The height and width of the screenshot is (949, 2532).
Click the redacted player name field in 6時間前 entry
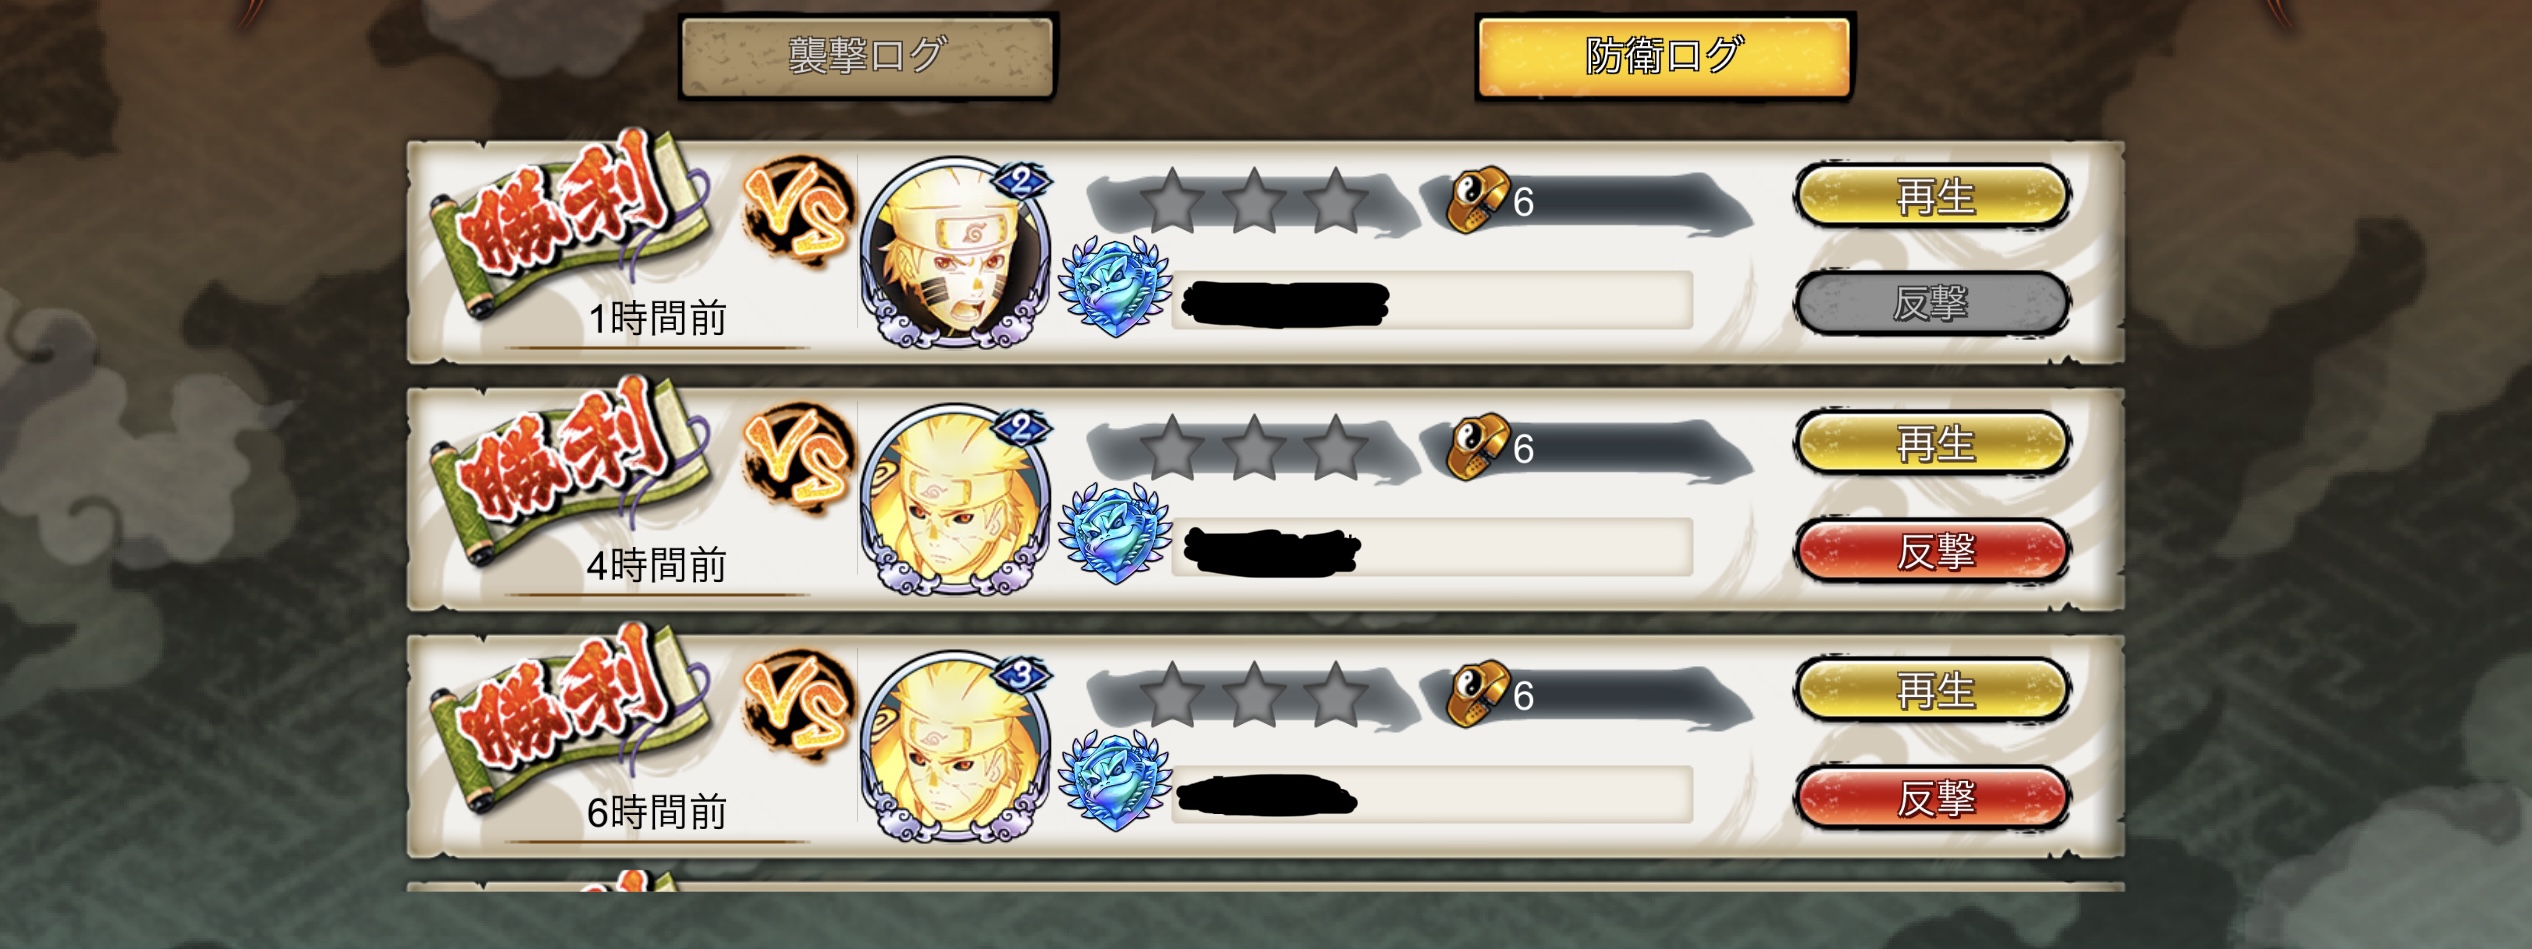click(1432, 795)
